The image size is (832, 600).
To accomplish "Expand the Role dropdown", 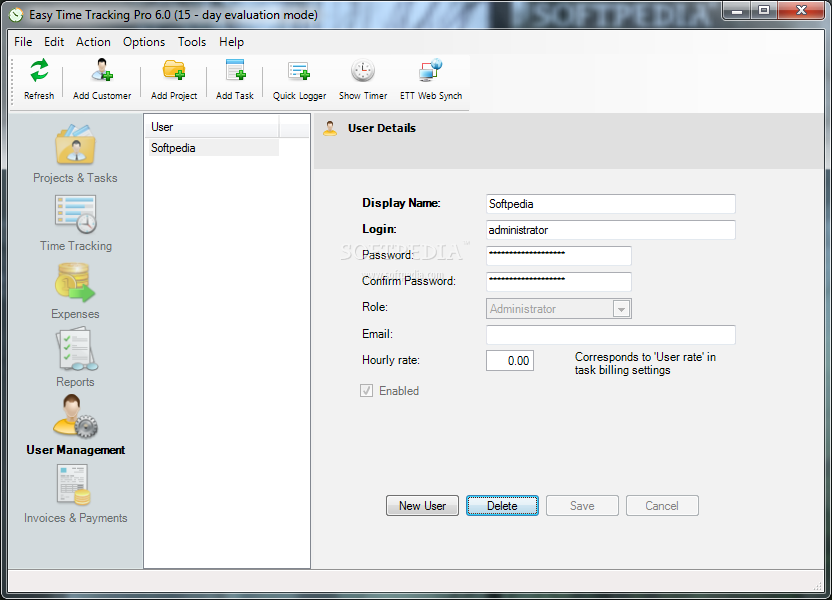I will point(621,309).
